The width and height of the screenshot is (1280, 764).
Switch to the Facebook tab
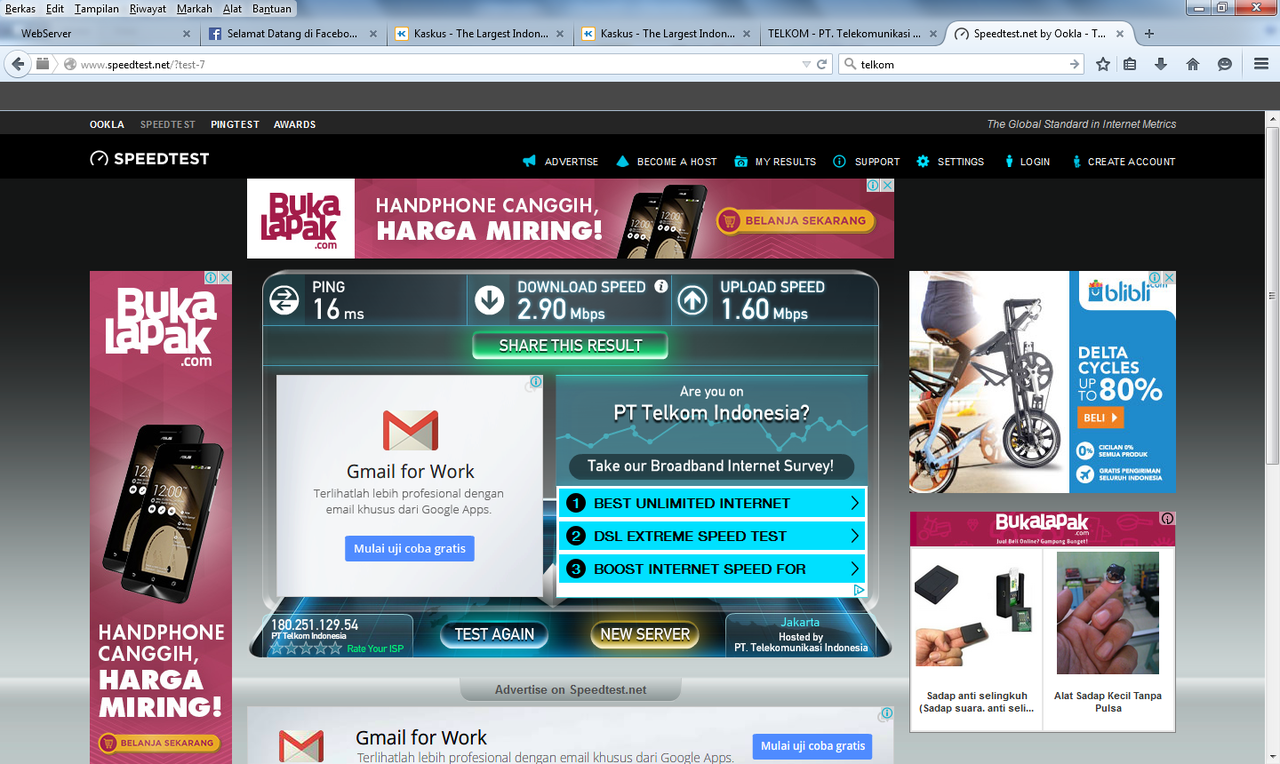291,33
